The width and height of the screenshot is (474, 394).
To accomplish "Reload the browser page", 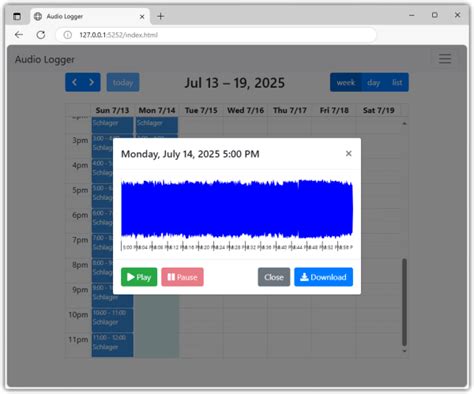I will coord(41,35).
